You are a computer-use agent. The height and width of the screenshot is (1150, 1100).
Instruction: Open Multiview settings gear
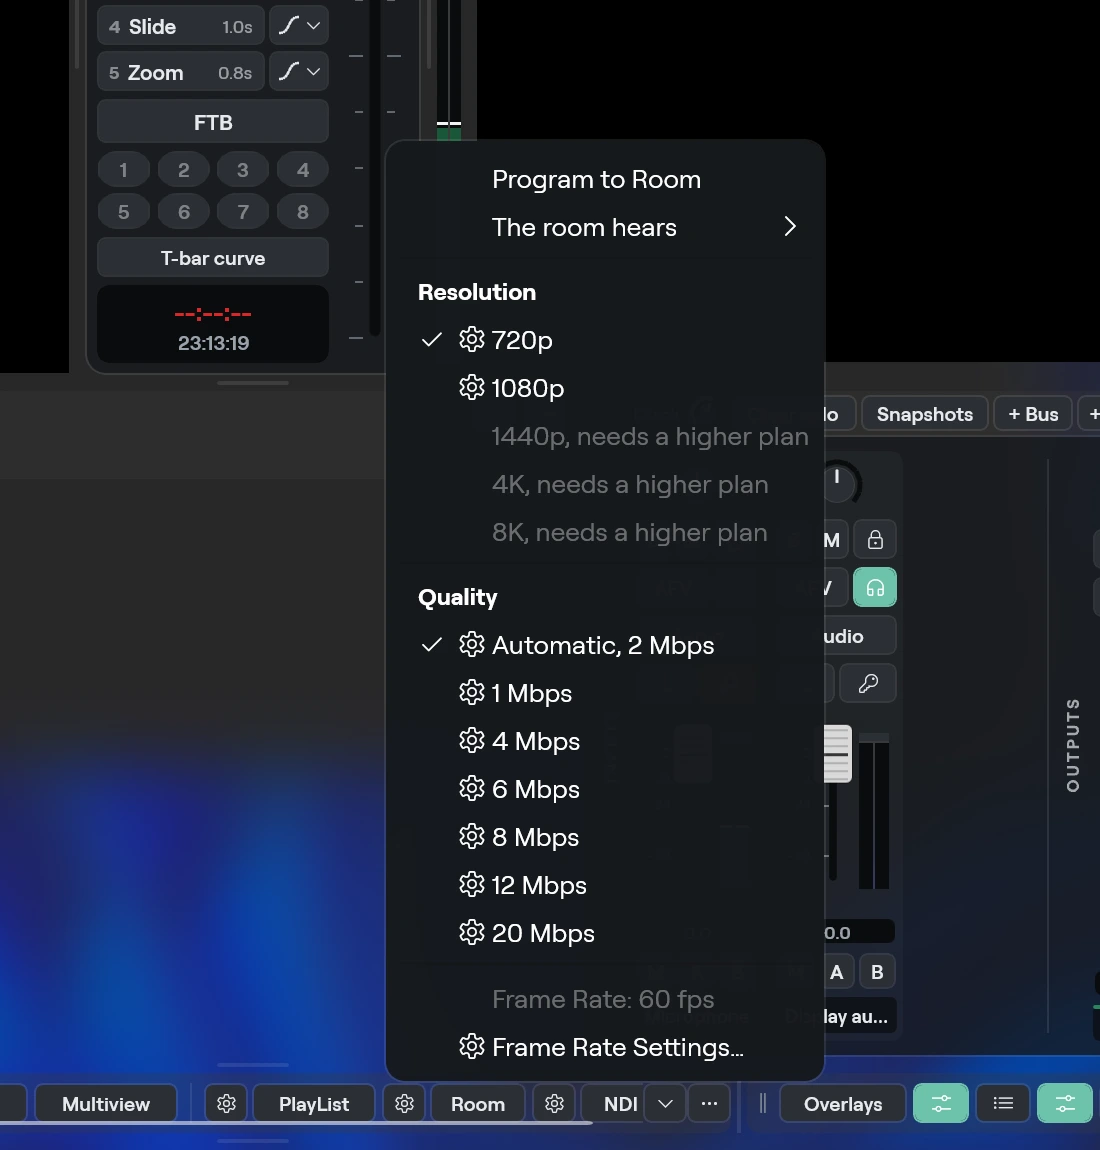pos(226,1104)
